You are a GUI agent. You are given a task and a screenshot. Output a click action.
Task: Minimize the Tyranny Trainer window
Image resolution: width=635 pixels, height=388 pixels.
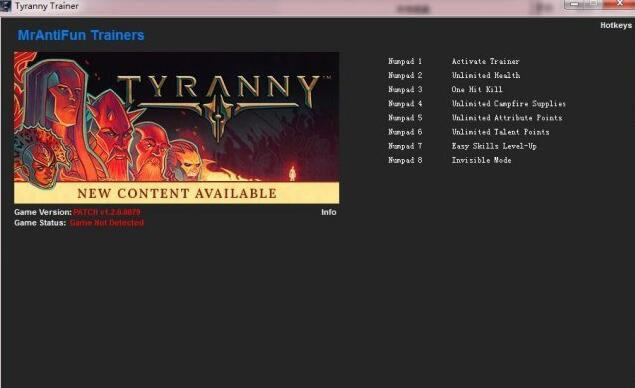pyautogui.click(x=574, y=4)
